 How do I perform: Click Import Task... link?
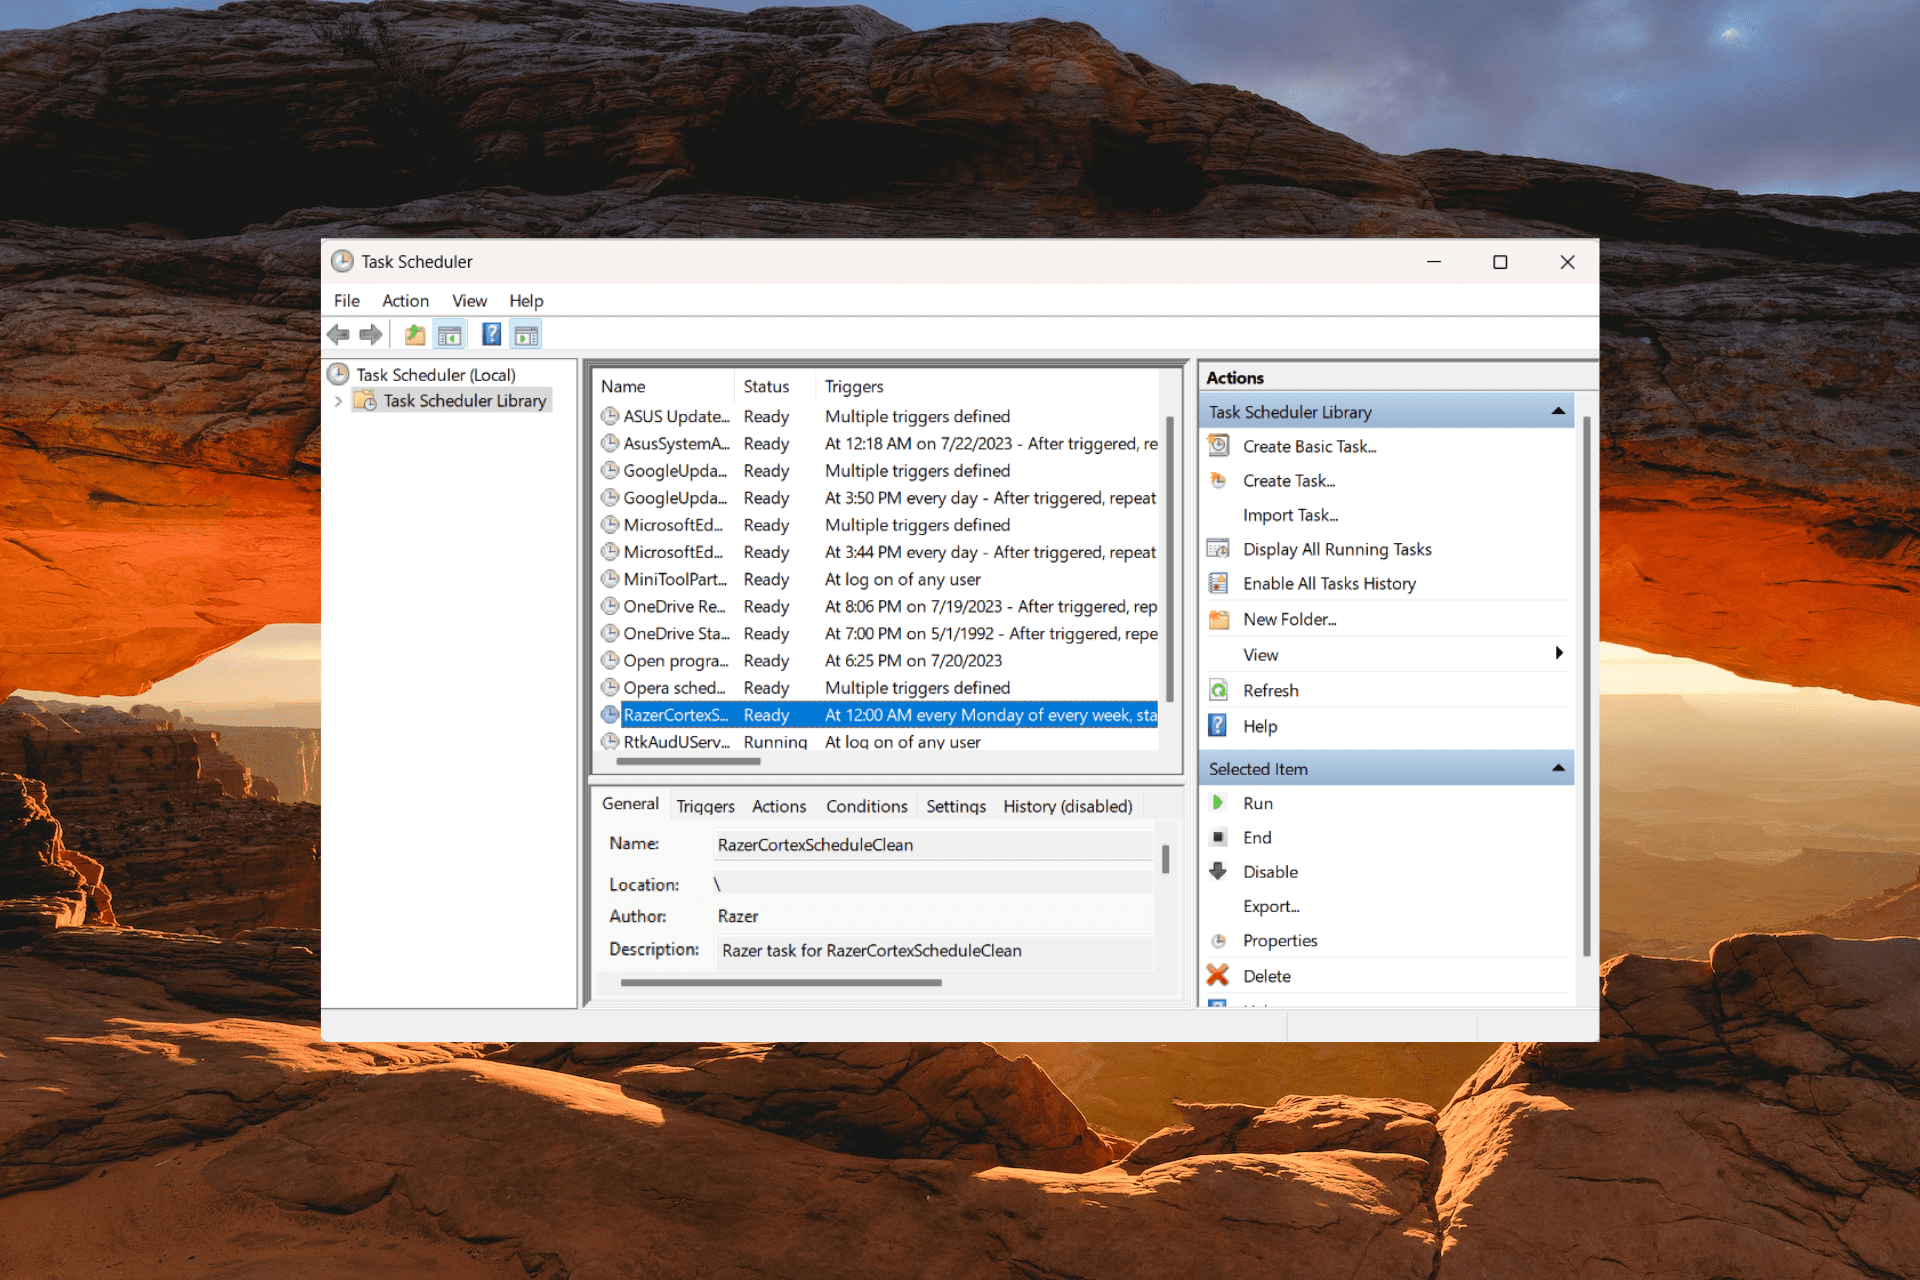click(1290, 515)
